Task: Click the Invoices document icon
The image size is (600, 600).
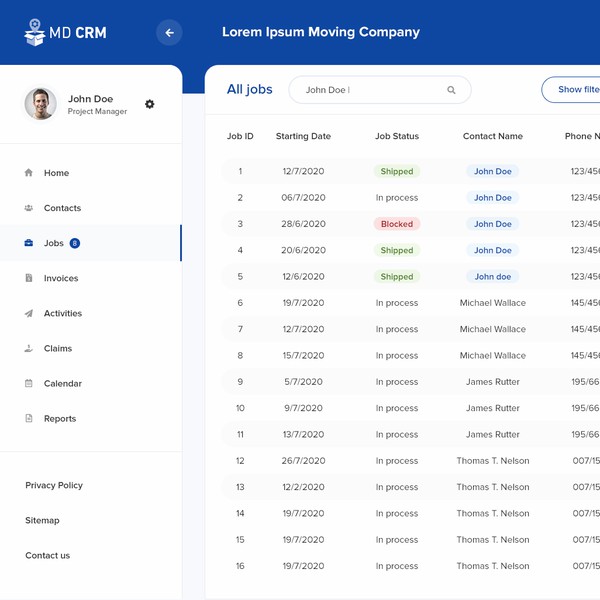Action: [x=29, y=278]
